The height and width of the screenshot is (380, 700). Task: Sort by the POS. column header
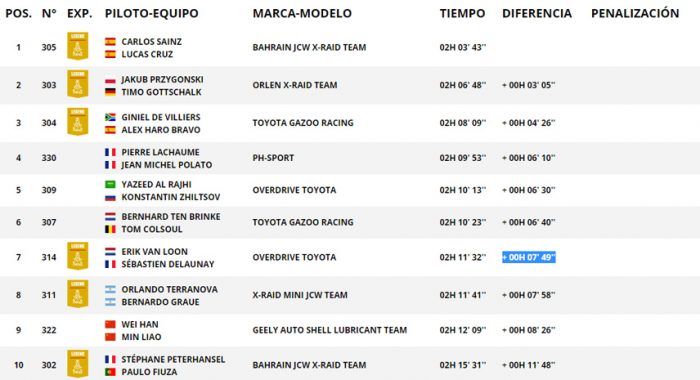[x=18, y=13]
